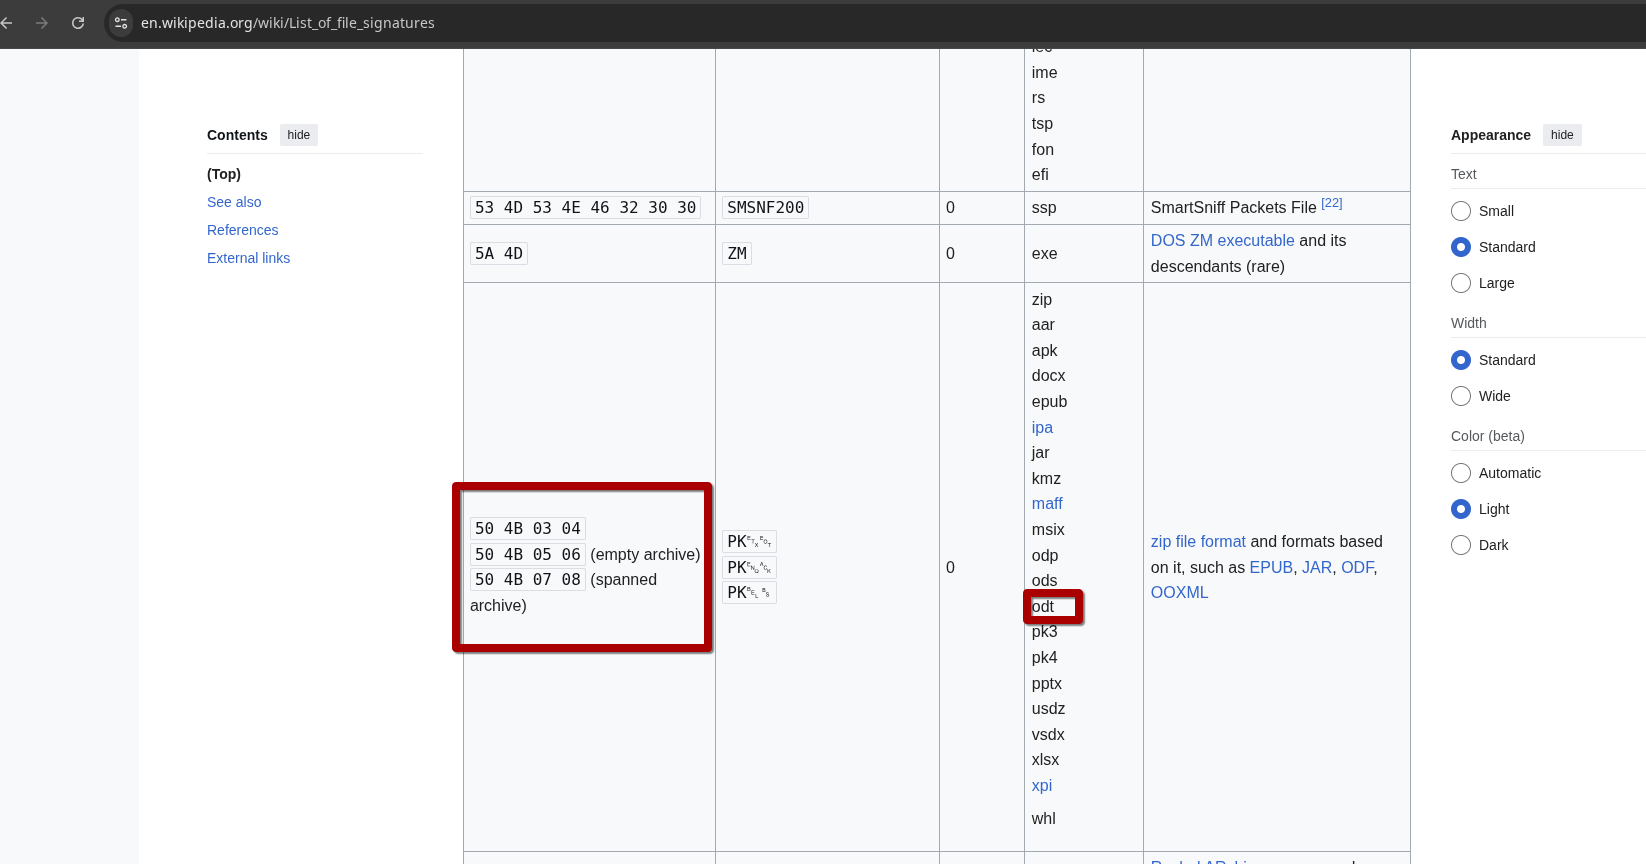Click the browser back arrow
Viewport: 1646px width, 864px height.
click(8, 22)
